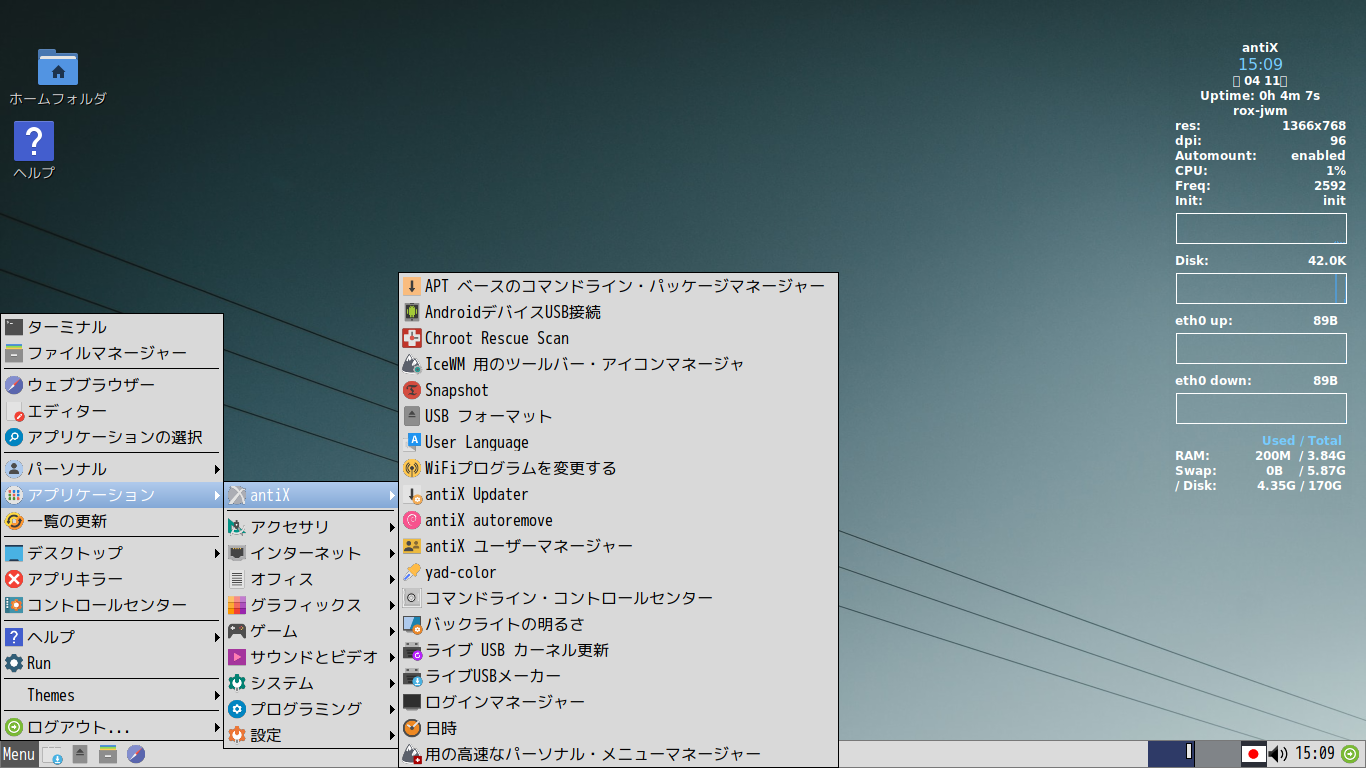1366x768 pixels.
Task: Click the User Language icon
Action: click(x=412, y=442)
